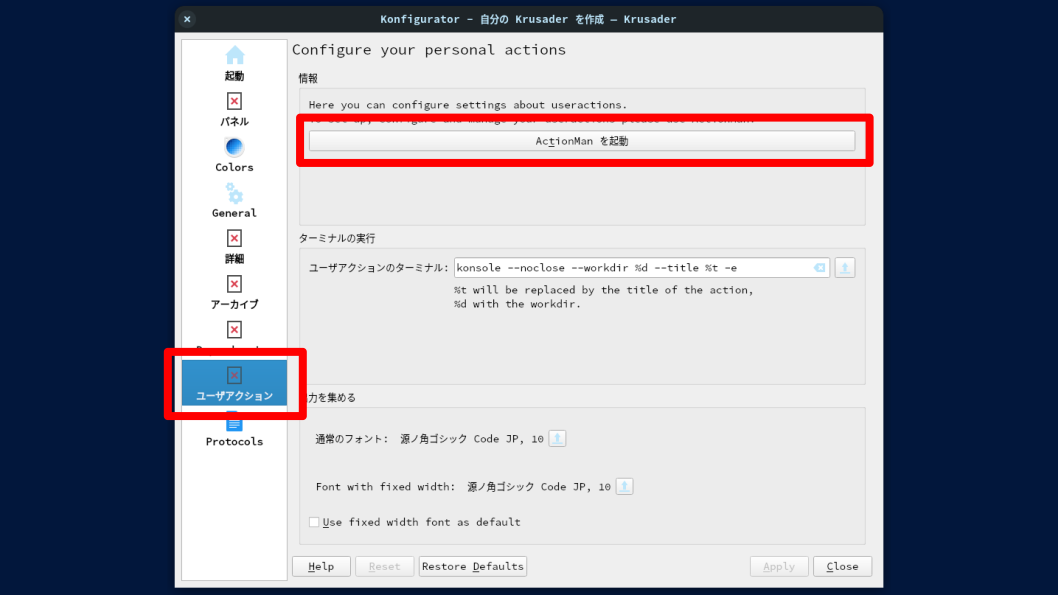Open the Colors configuration page
The height and width of the screenshot is (595, 1058).
tap(234, 155)
